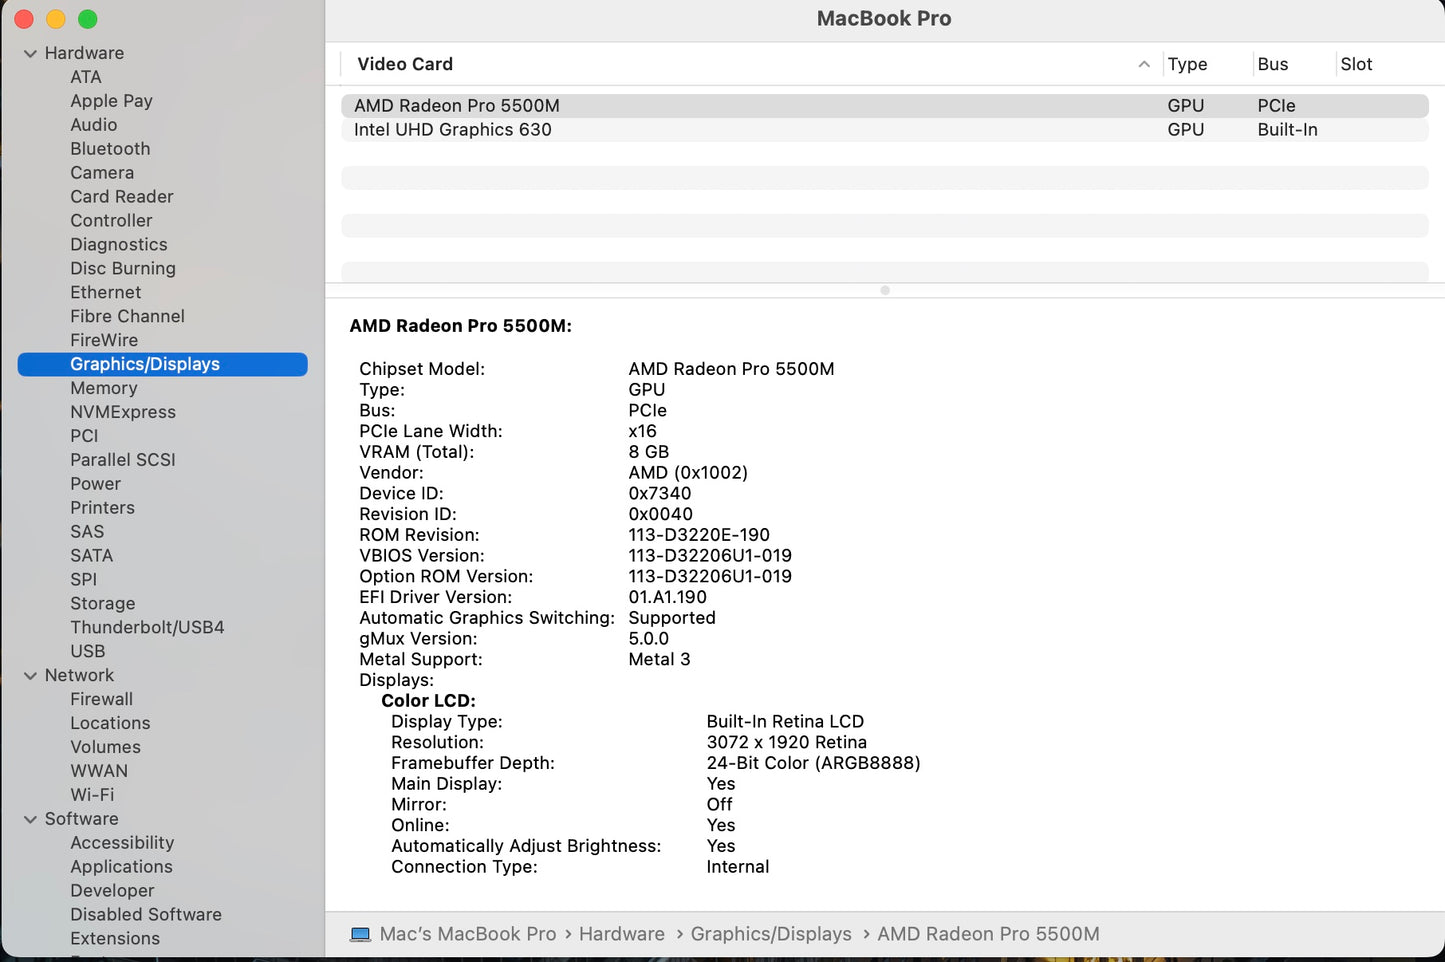This screenshot has width=1445, height=962.
Task: Click the computer icon in the breadcrumb bar
Action: 361,933
